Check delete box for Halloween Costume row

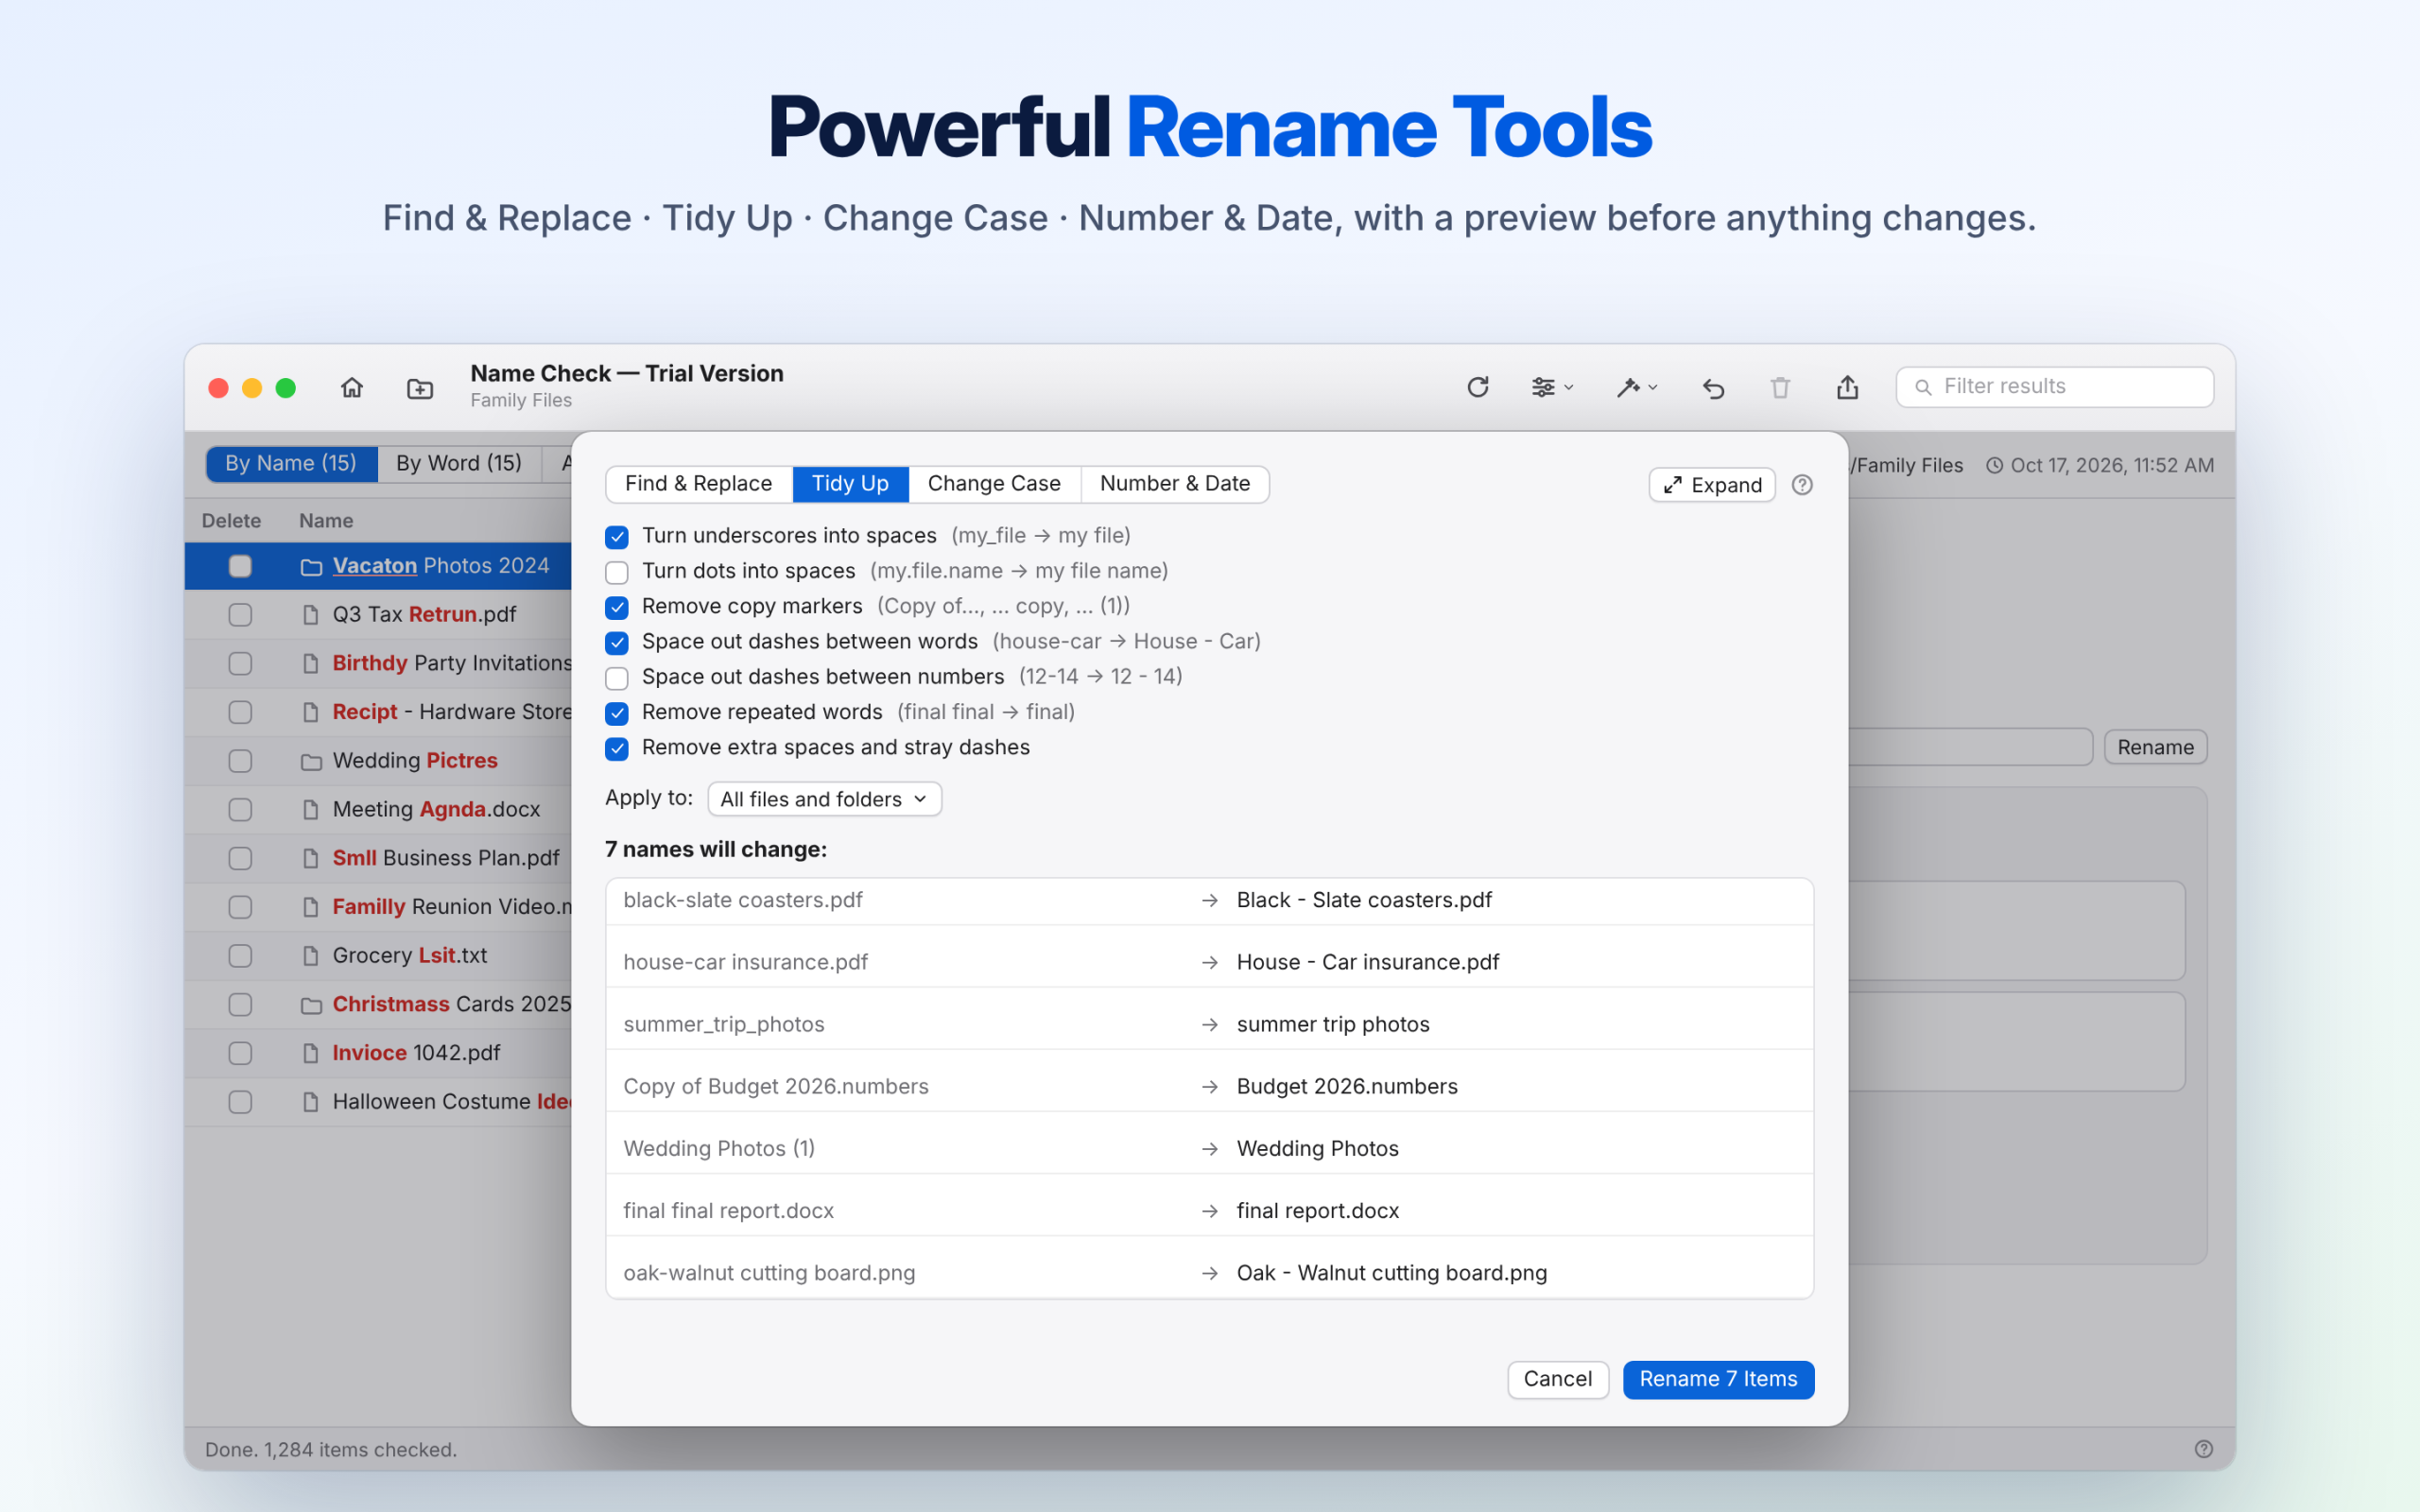240,1102
